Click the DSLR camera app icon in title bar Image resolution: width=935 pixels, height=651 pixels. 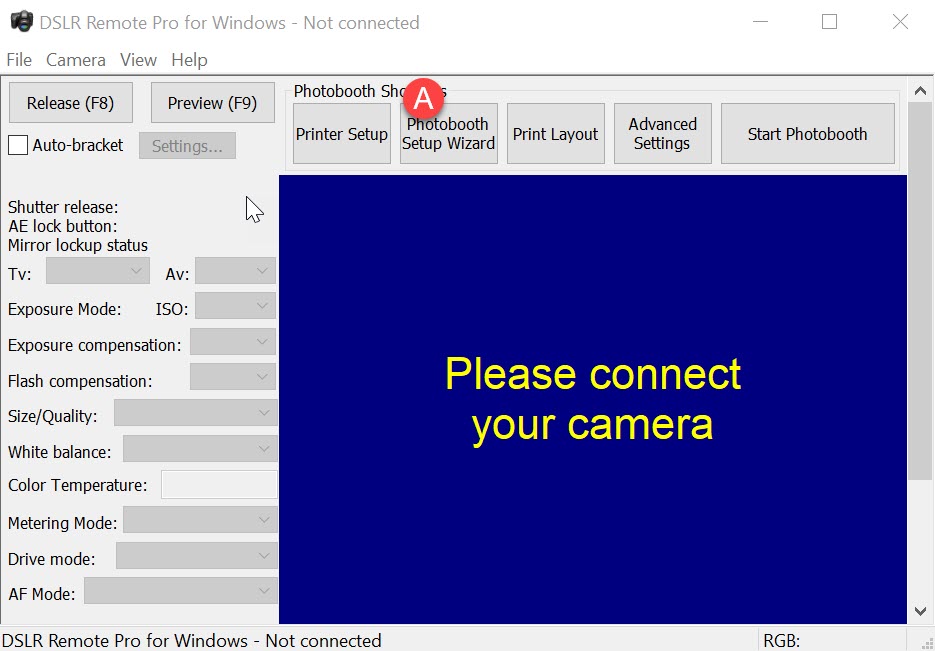[x=21, y=21]
